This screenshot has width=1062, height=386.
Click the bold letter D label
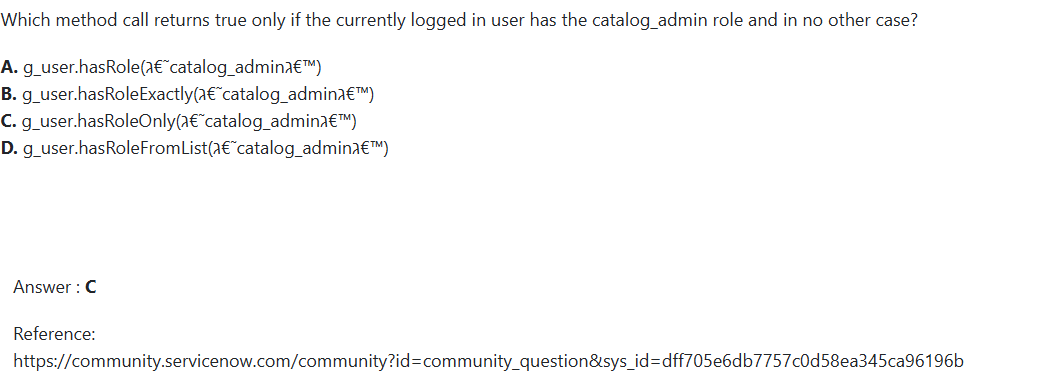(x=9, y=148)
